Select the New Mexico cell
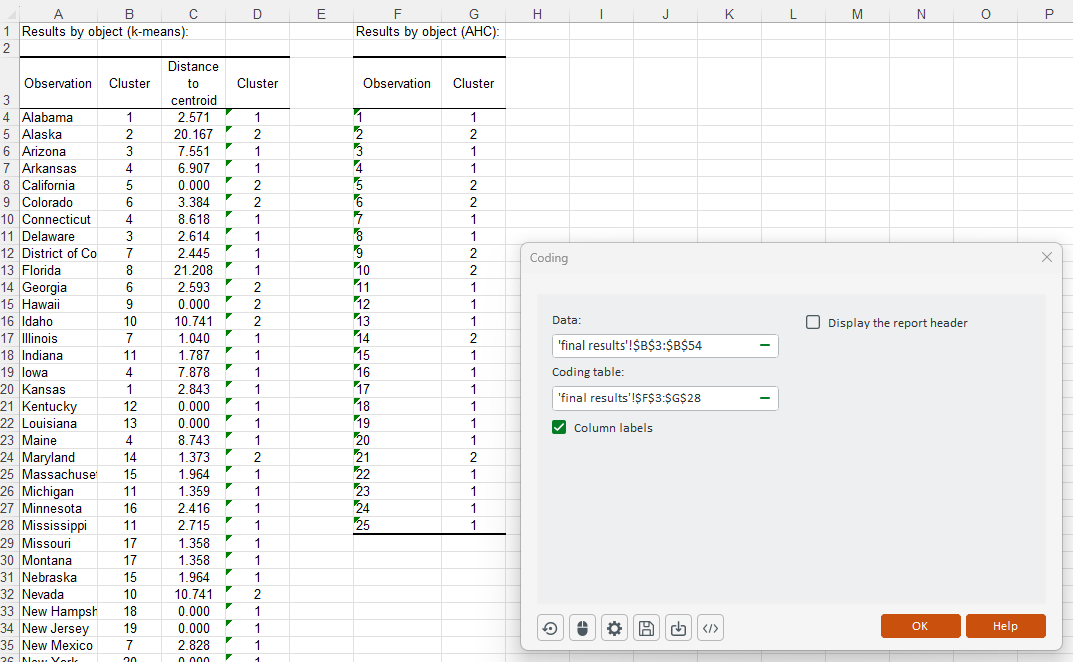Image resolution: width=1073 pixels, height=662 pixels. 58,646
